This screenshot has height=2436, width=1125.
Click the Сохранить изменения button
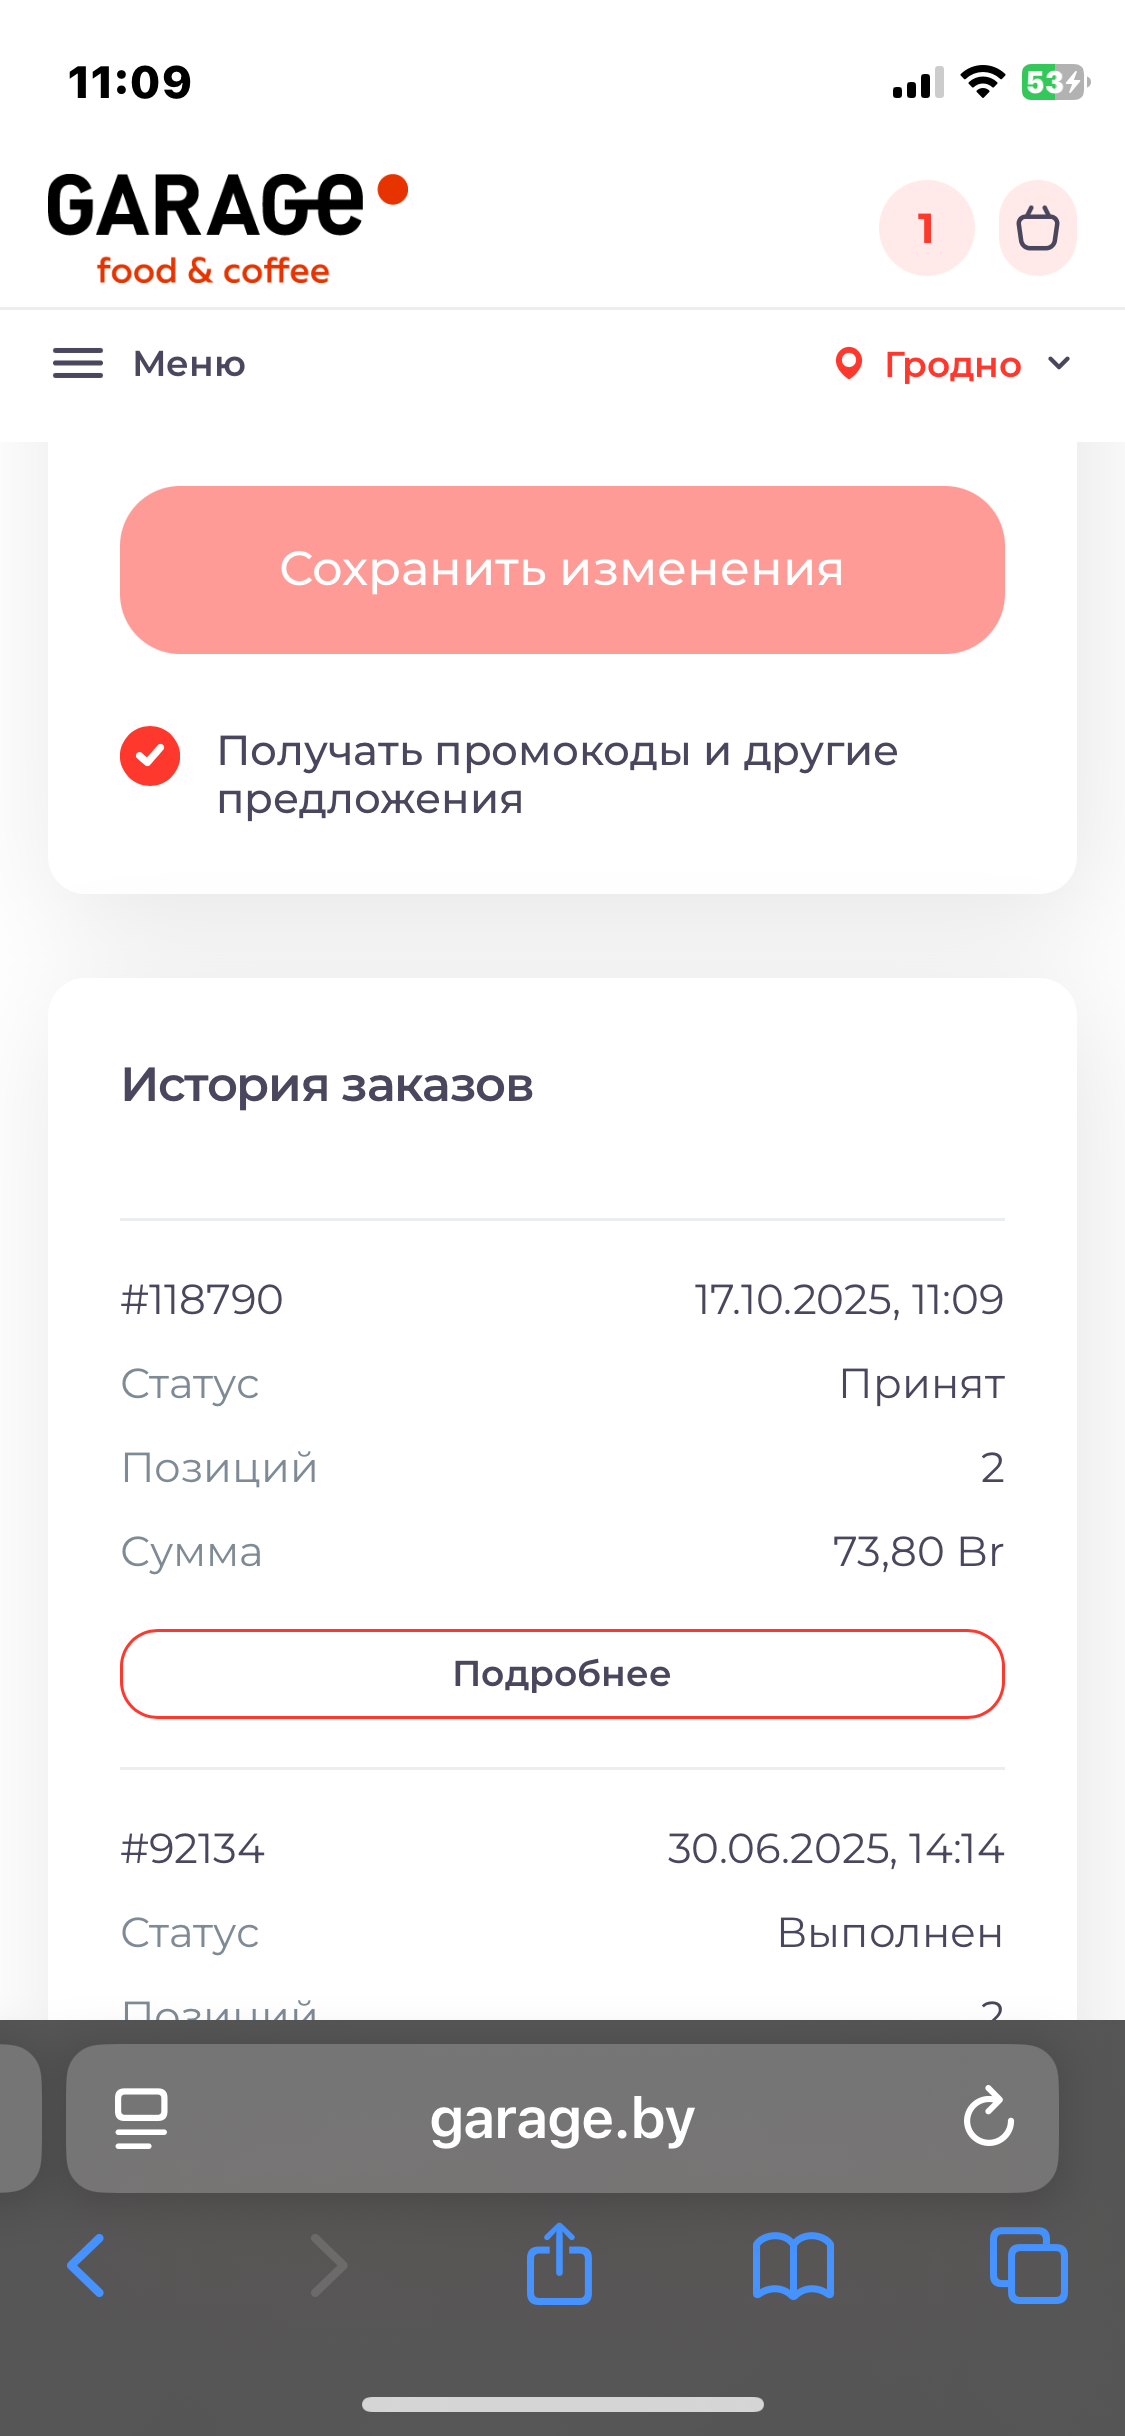562,570
